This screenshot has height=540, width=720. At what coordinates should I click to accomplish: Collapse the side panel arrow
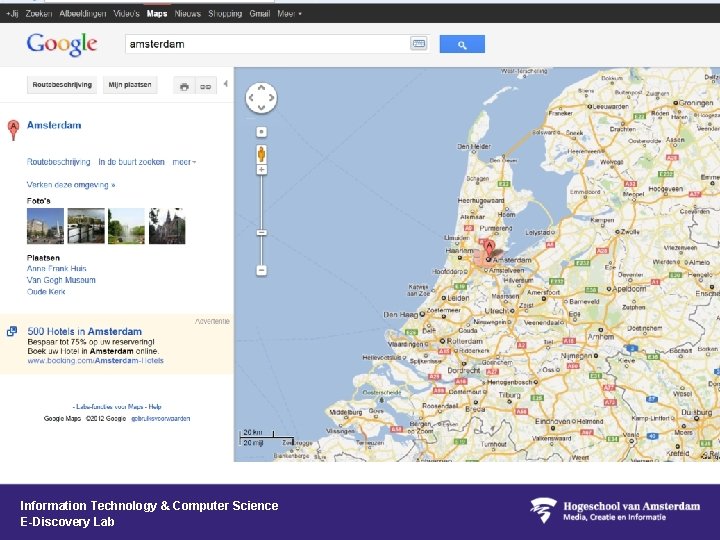225,84
